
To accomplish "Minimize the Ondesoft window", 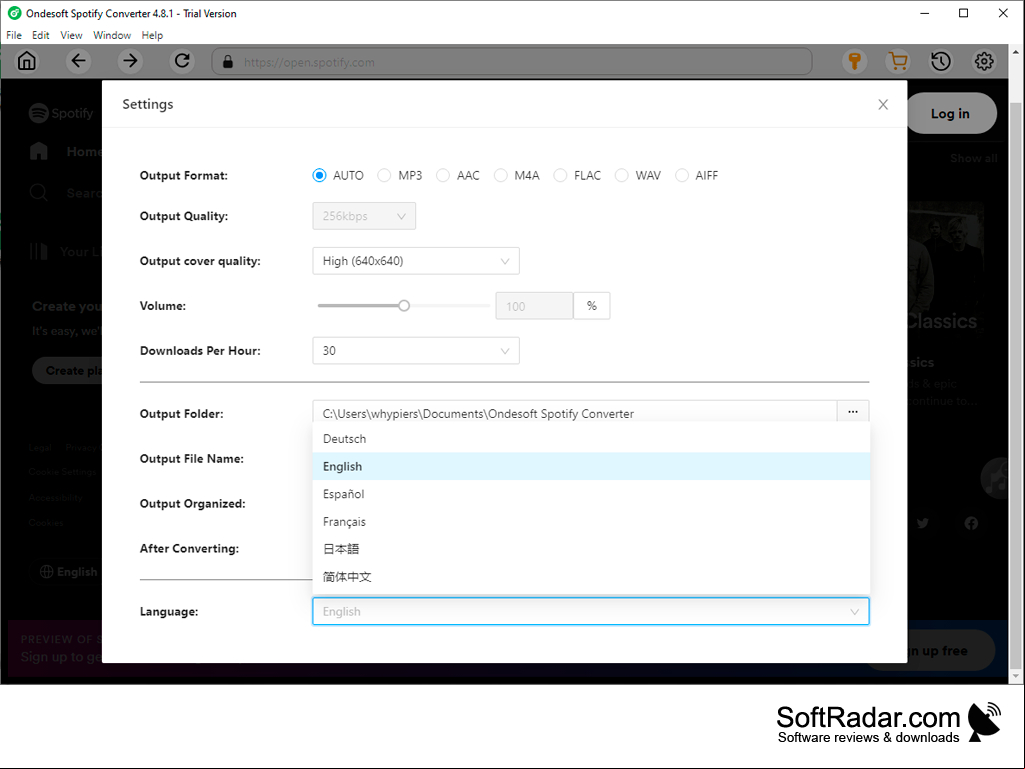I will [924, 13].
